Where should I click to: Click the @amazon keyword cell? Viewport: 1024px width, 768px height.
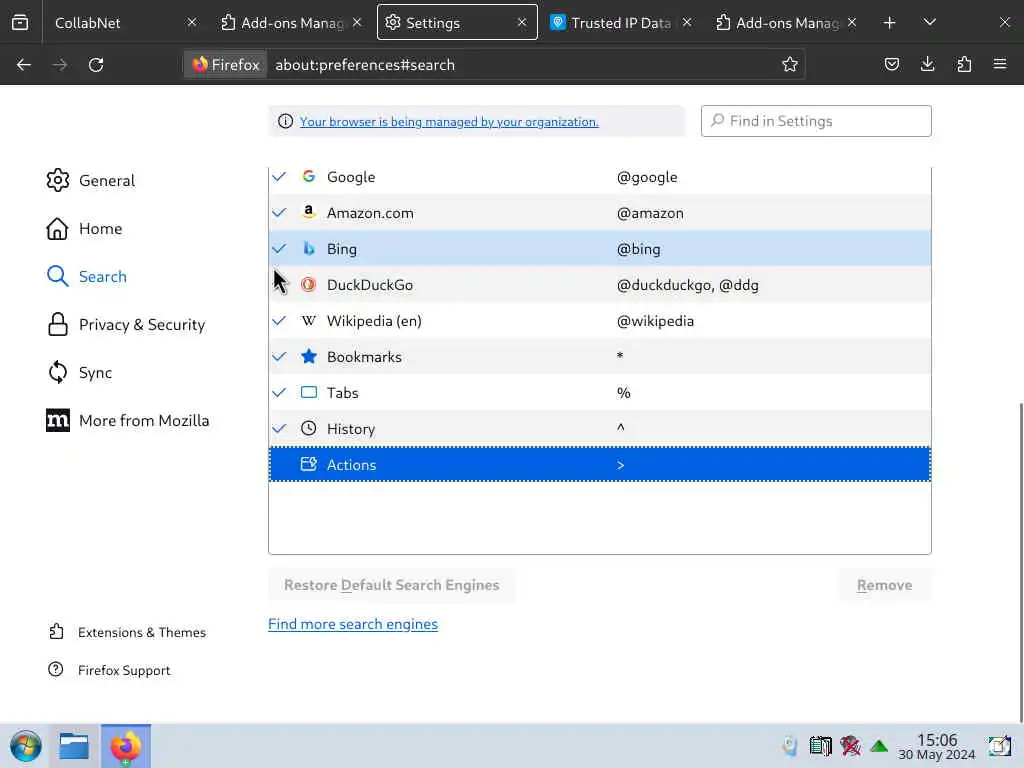(650, 213)
